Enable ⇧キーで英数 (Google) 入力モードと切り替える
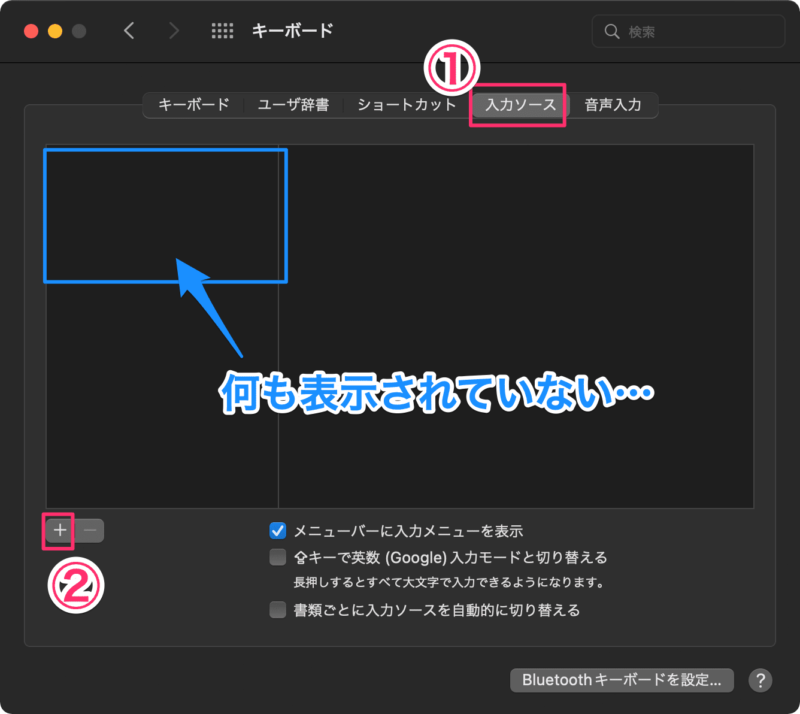The width and height of the screenshot is (800, 714). tap(277, 557)
